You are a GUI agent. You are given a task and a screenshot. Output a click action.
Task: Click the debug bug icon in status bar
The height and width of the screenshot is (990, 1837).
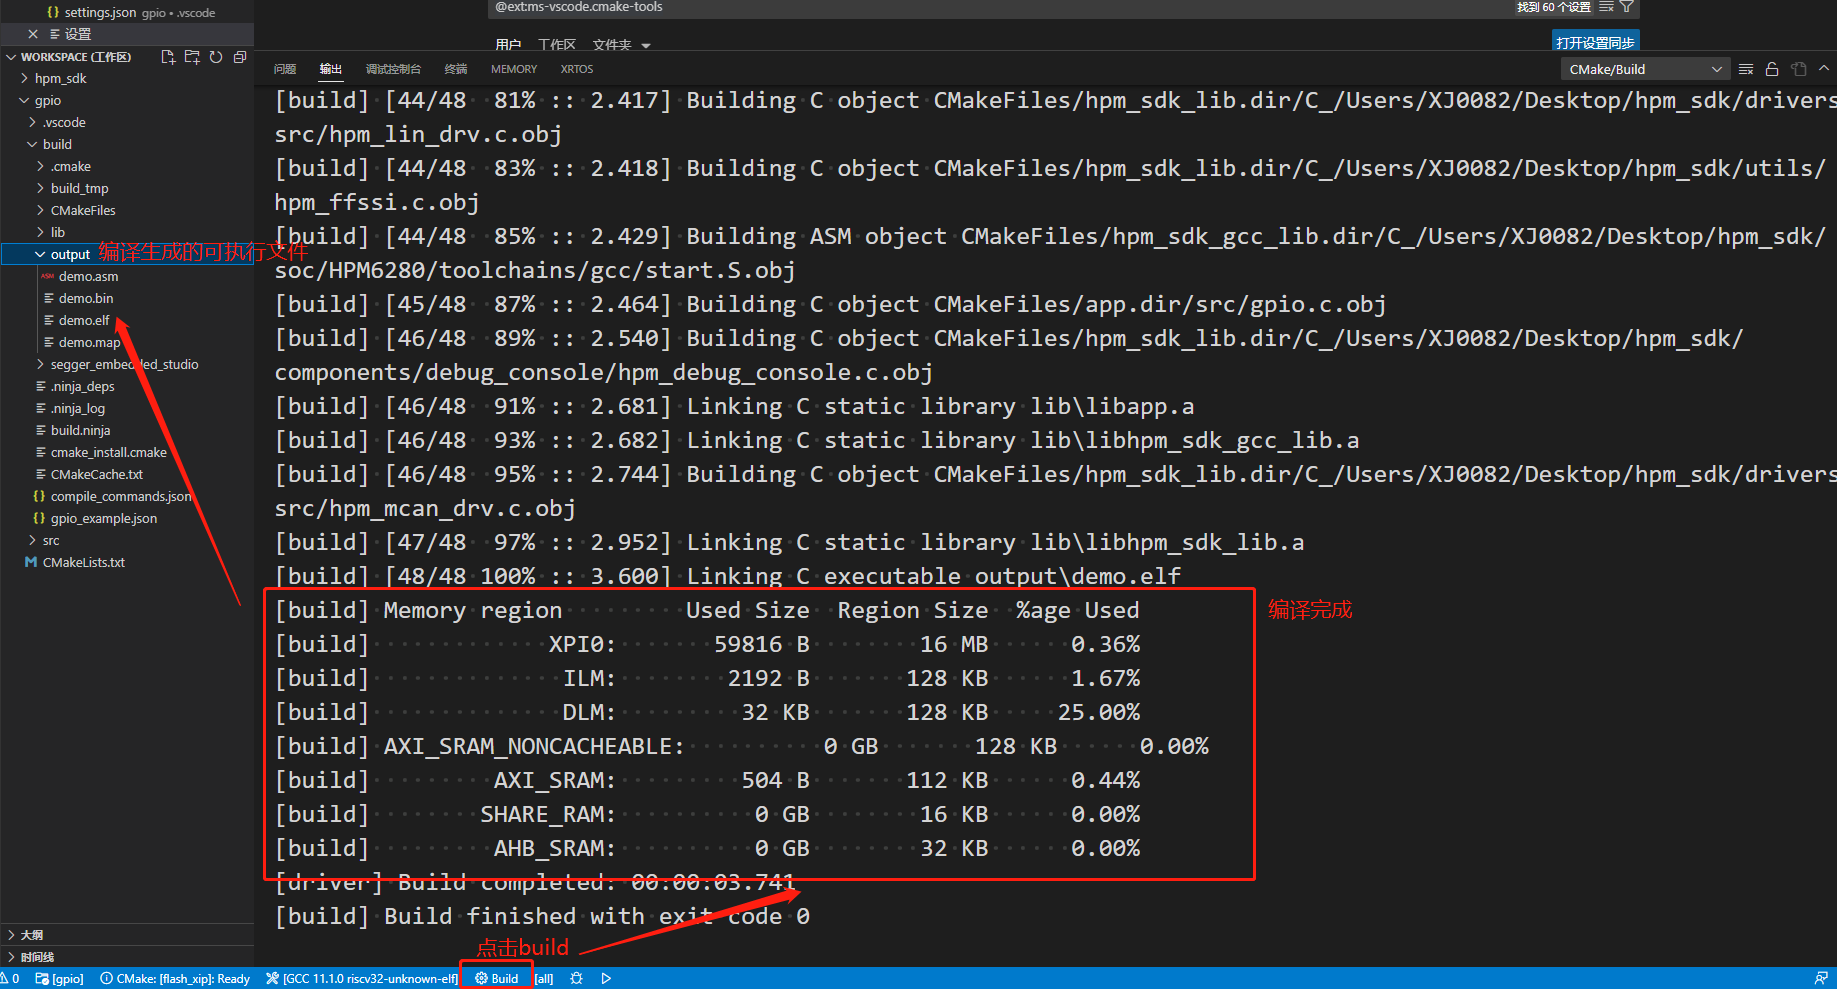point(577,979)
